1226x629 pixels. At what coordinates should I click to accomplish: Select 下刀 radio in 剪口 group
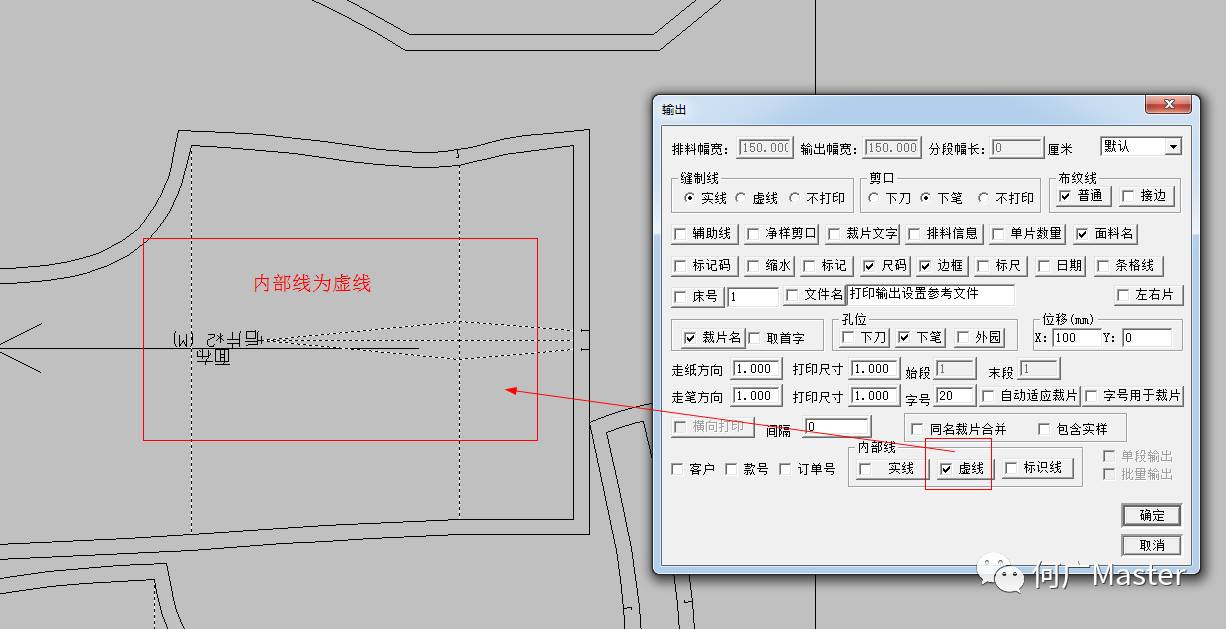click(x=875, y=198)
